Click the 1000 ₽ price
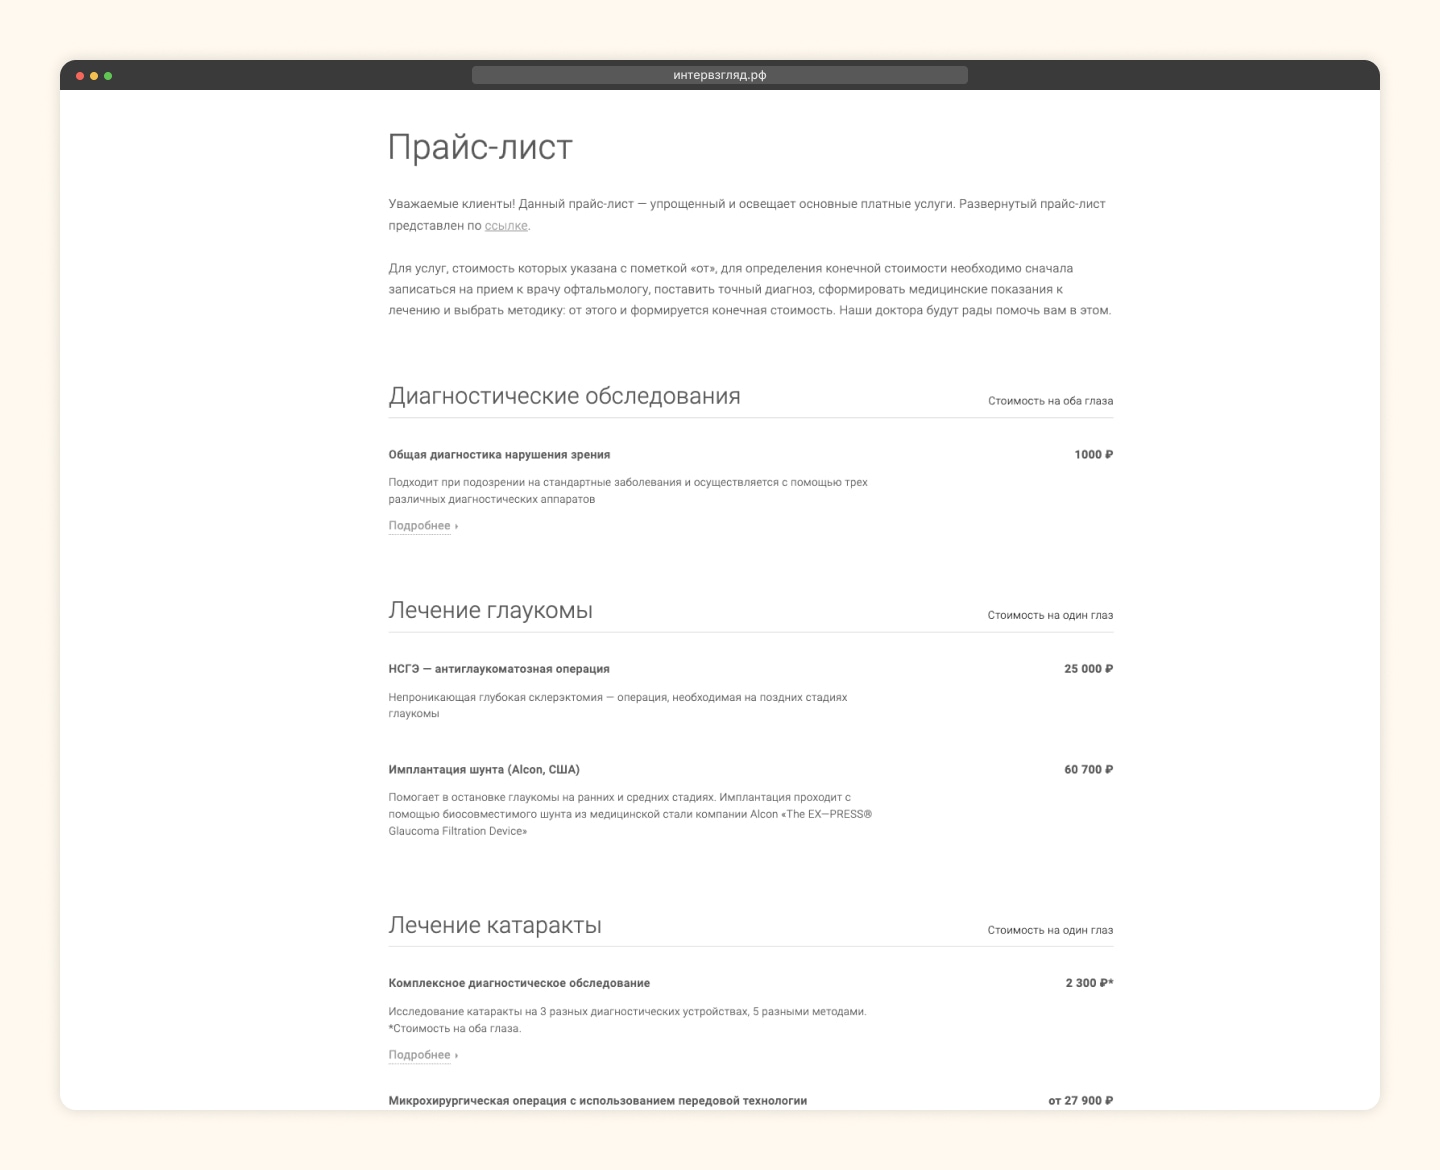The width and height of the screenshot is (1440, 1170). [x=1093, y=455]
